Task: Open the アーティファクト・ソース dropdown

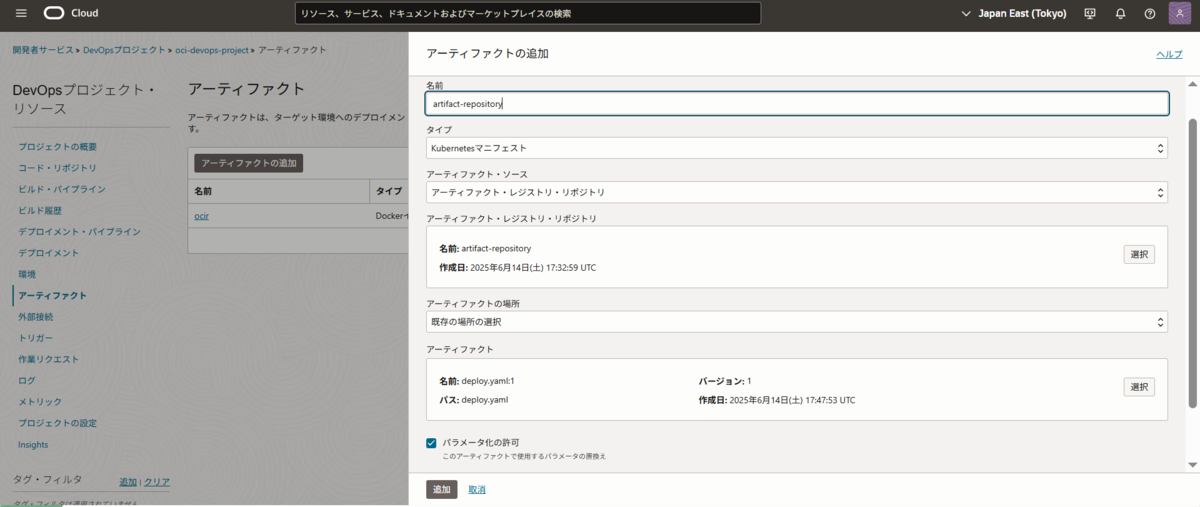Action: pyautogui.click(x=797, y=192)
